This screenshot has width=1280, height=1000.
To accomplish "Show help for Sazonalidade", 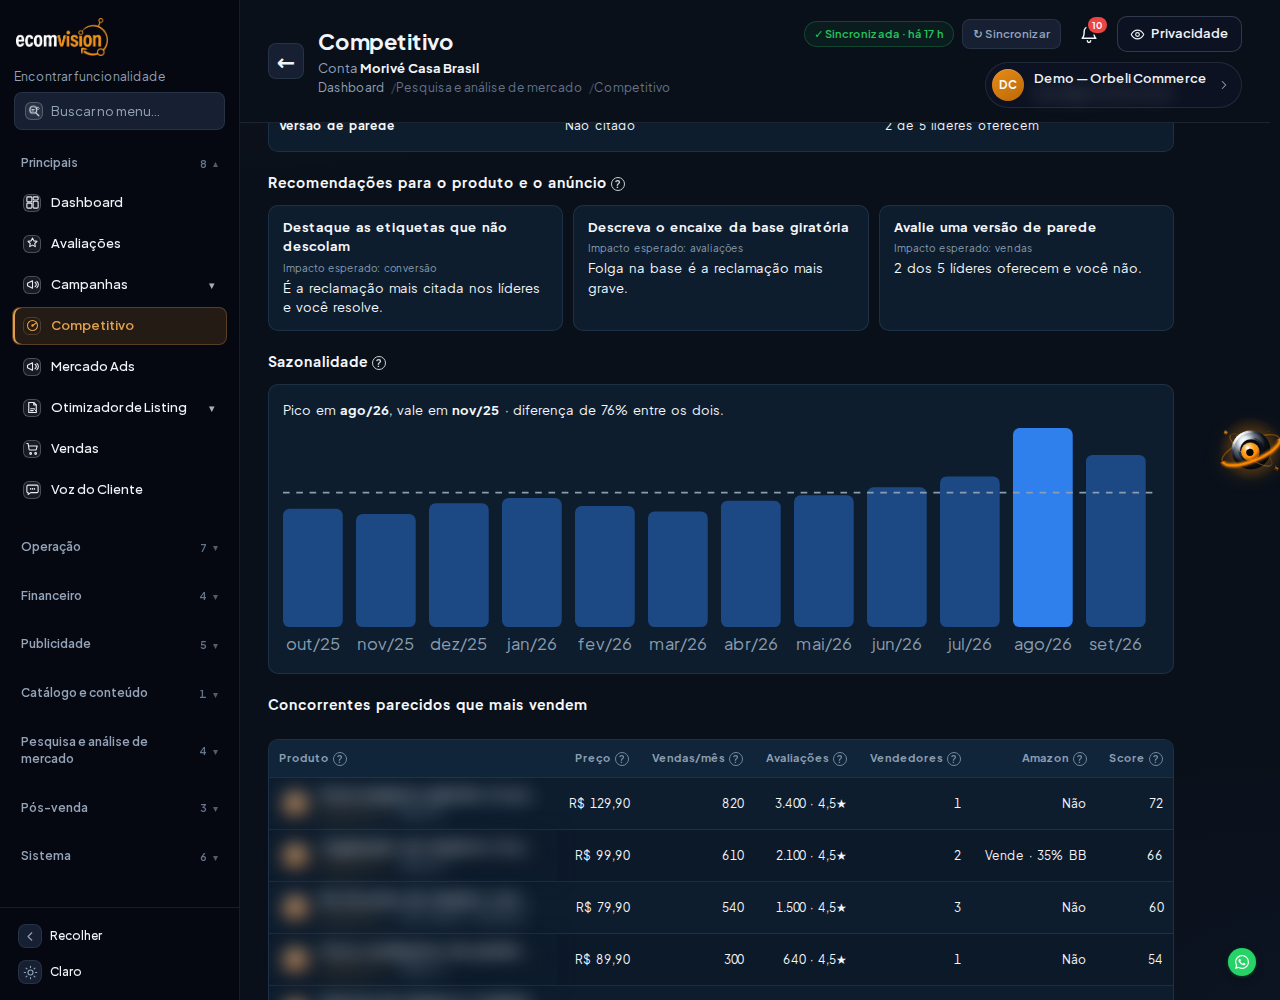I will 379,363.
